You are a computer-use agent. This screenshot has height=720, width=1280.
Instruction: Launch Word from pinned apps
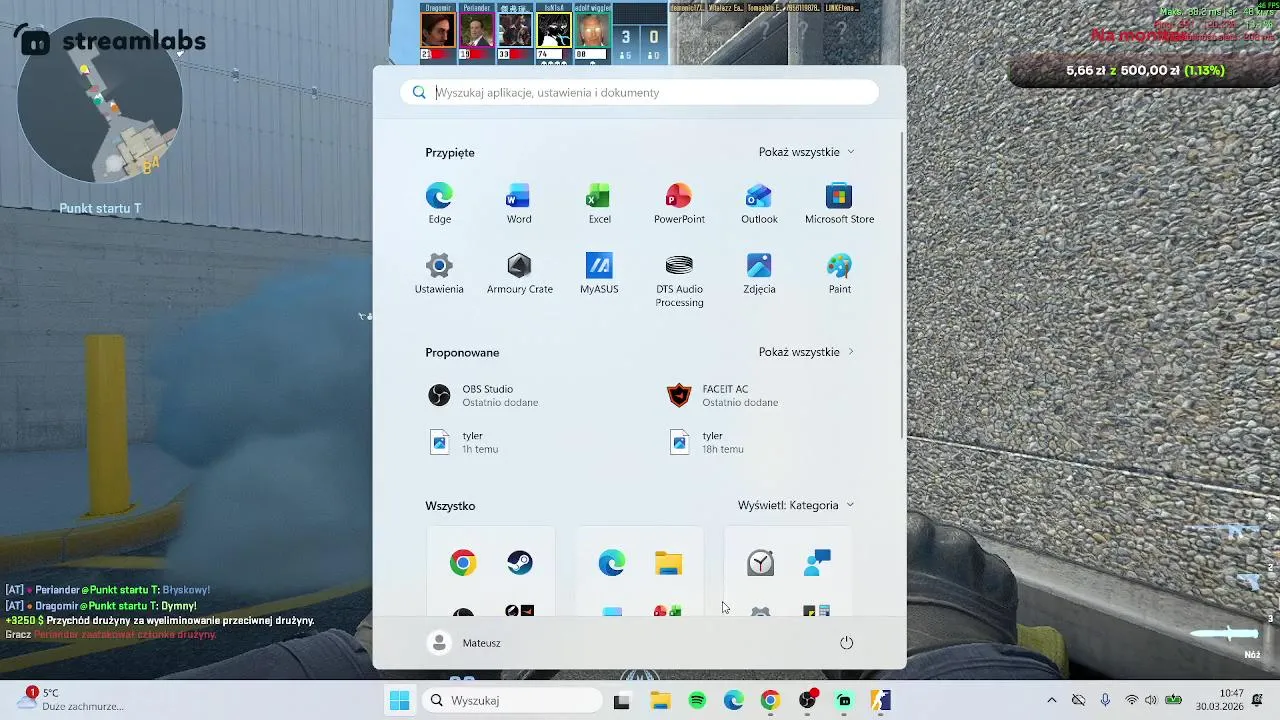519,204
